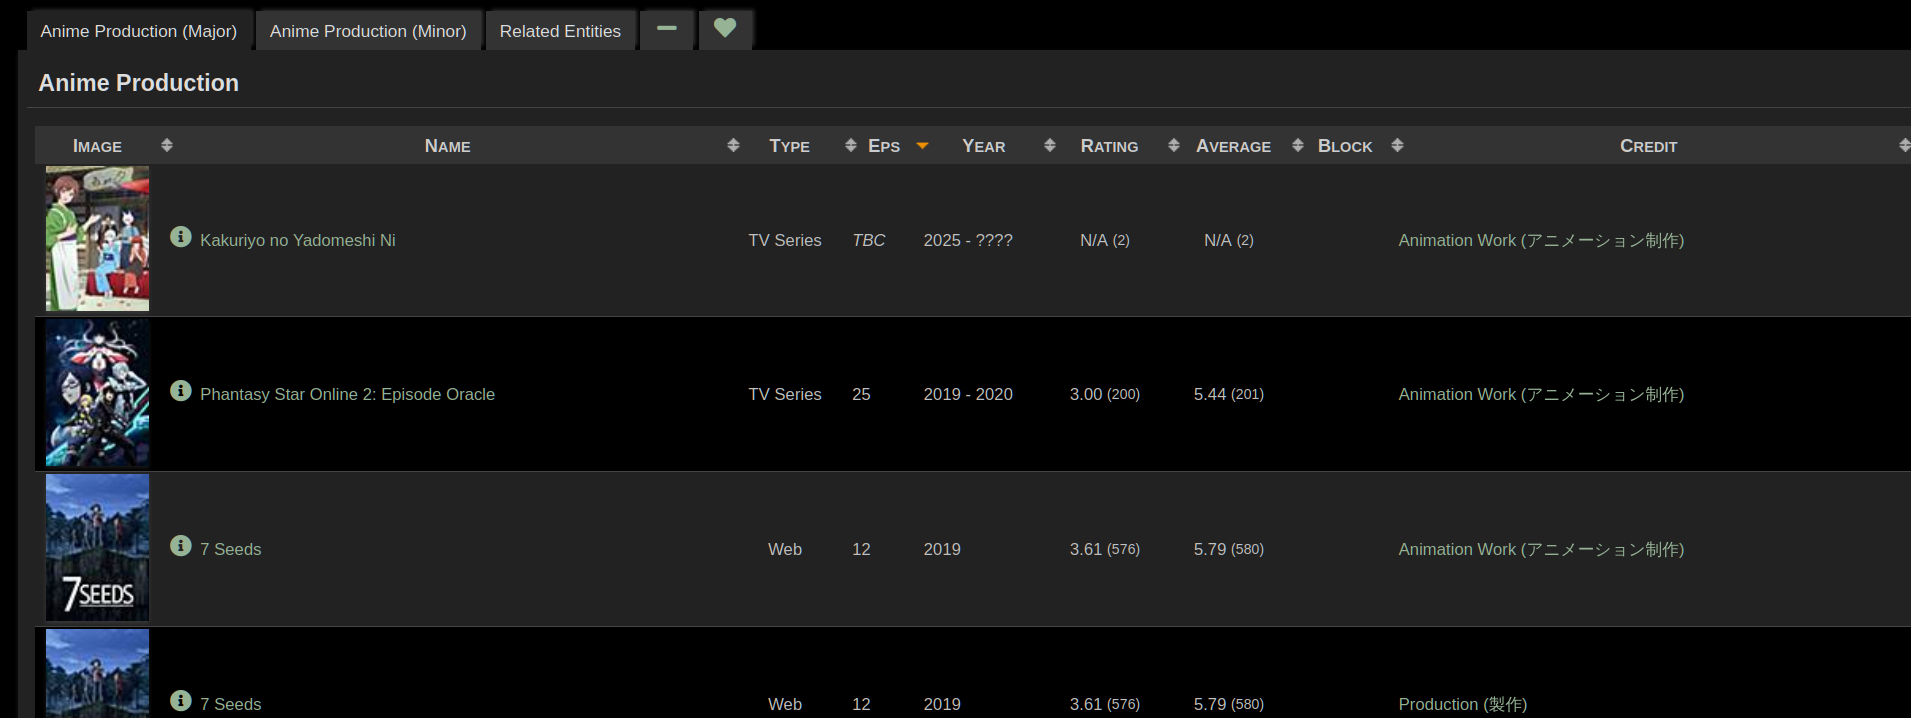This screenshot has height=718, width=1911.
Task: Sort by Type column header
Action: [x=789, y=146]
